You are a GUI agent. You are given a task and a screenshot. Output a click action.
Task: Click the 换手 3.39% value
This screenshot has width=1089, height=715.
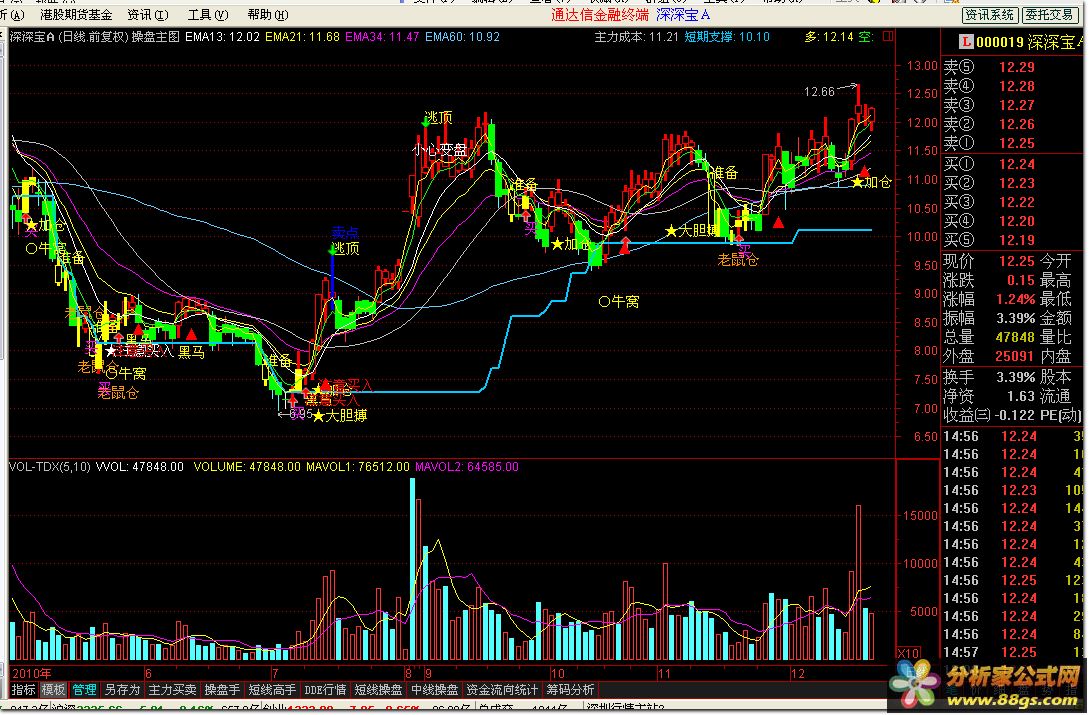pos(1017,377)
